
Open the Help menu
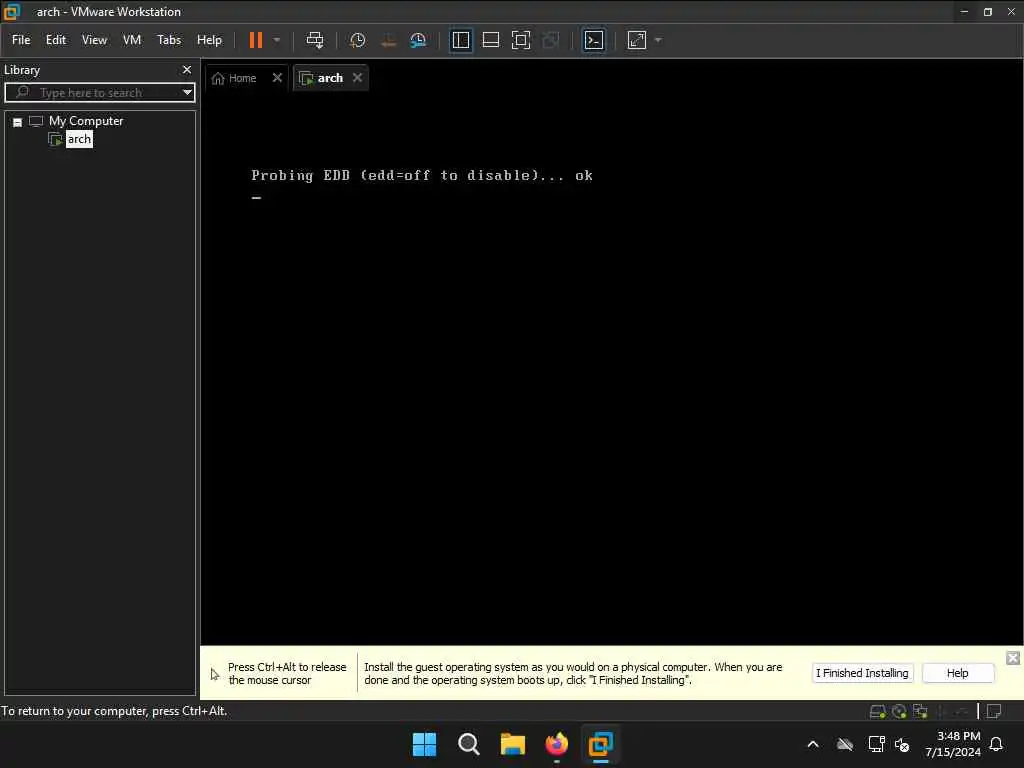[x=210, y=40]
